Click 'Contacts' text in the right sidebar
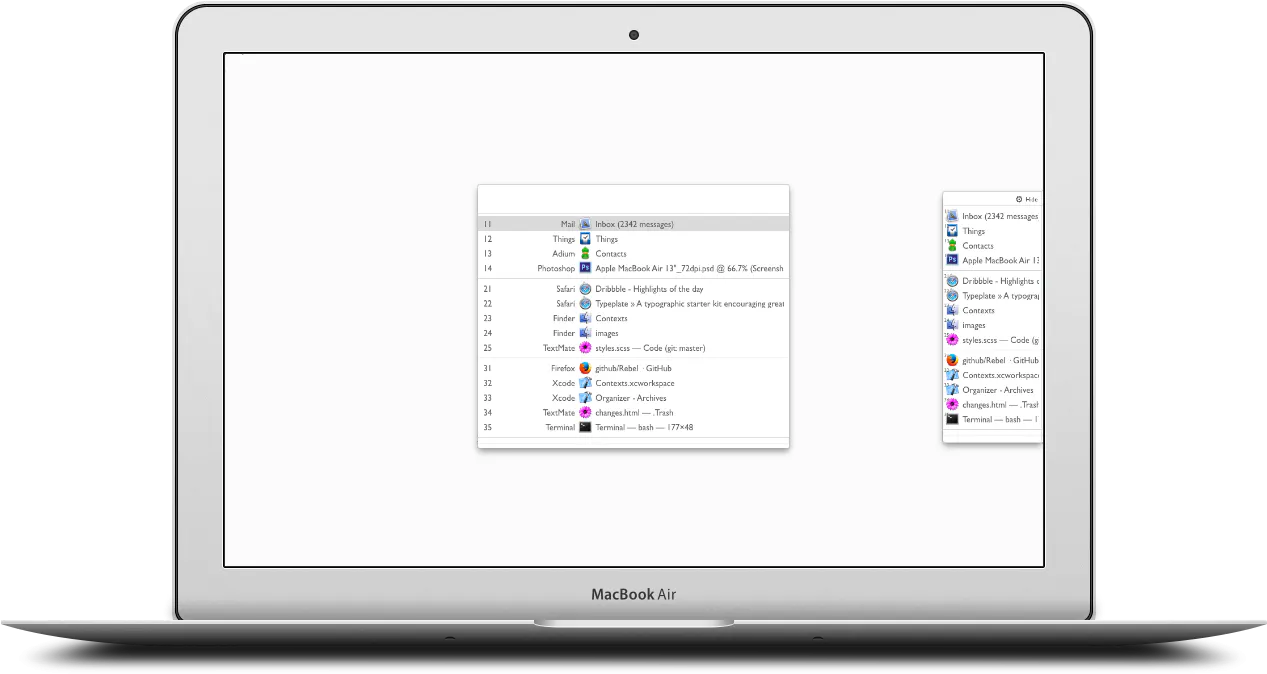The image size is (1267, 674). [978, 245]
